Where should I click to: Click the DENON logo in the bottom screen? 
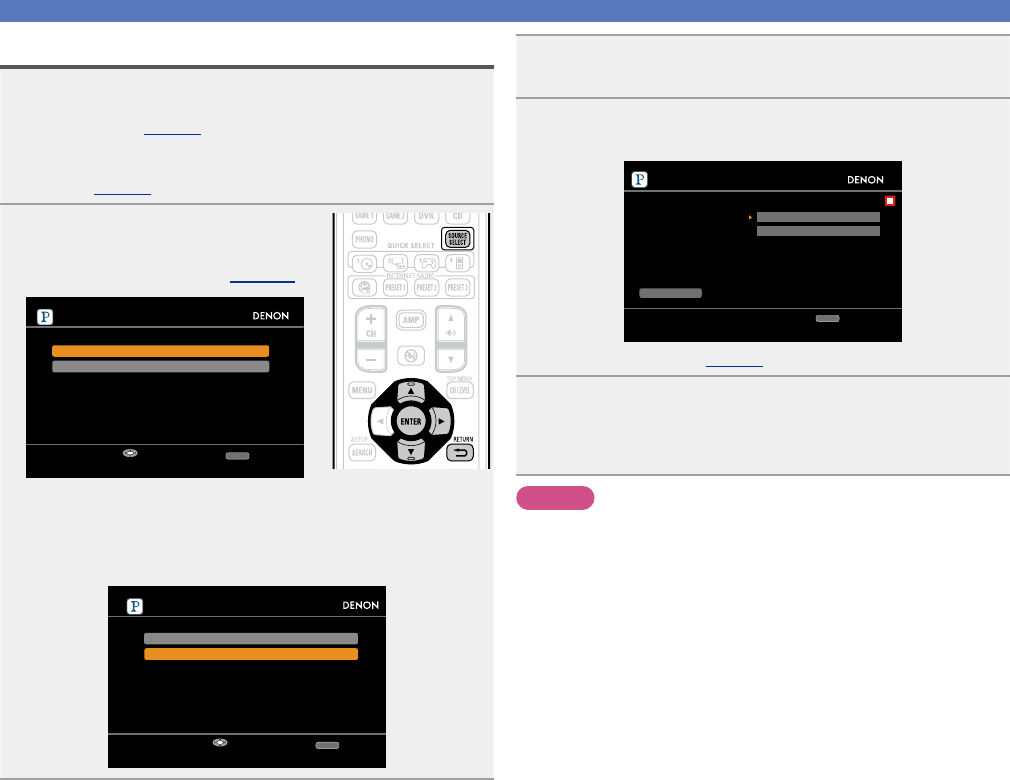[361, 605]
